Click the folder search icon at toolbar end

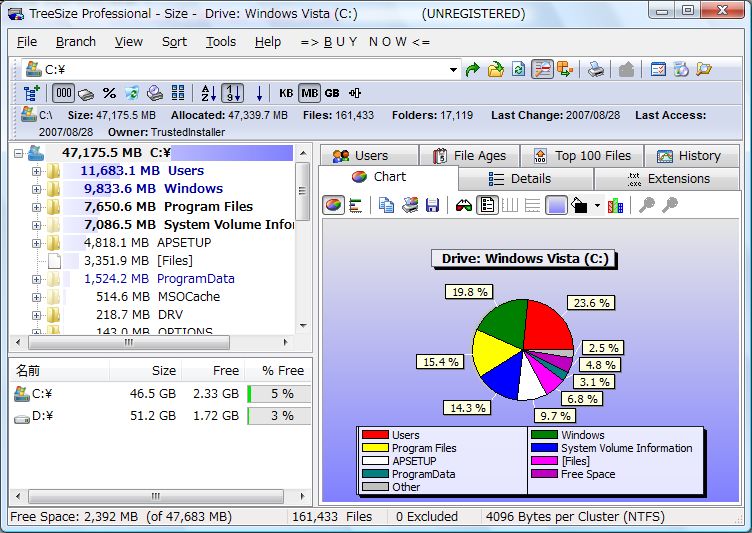[x=704, y=70]
